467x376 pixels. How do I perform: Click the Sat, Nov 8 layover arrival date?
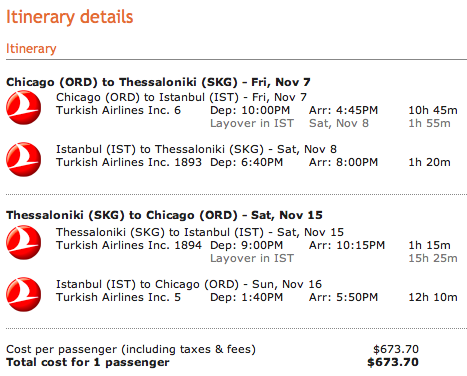click(339, 123)
